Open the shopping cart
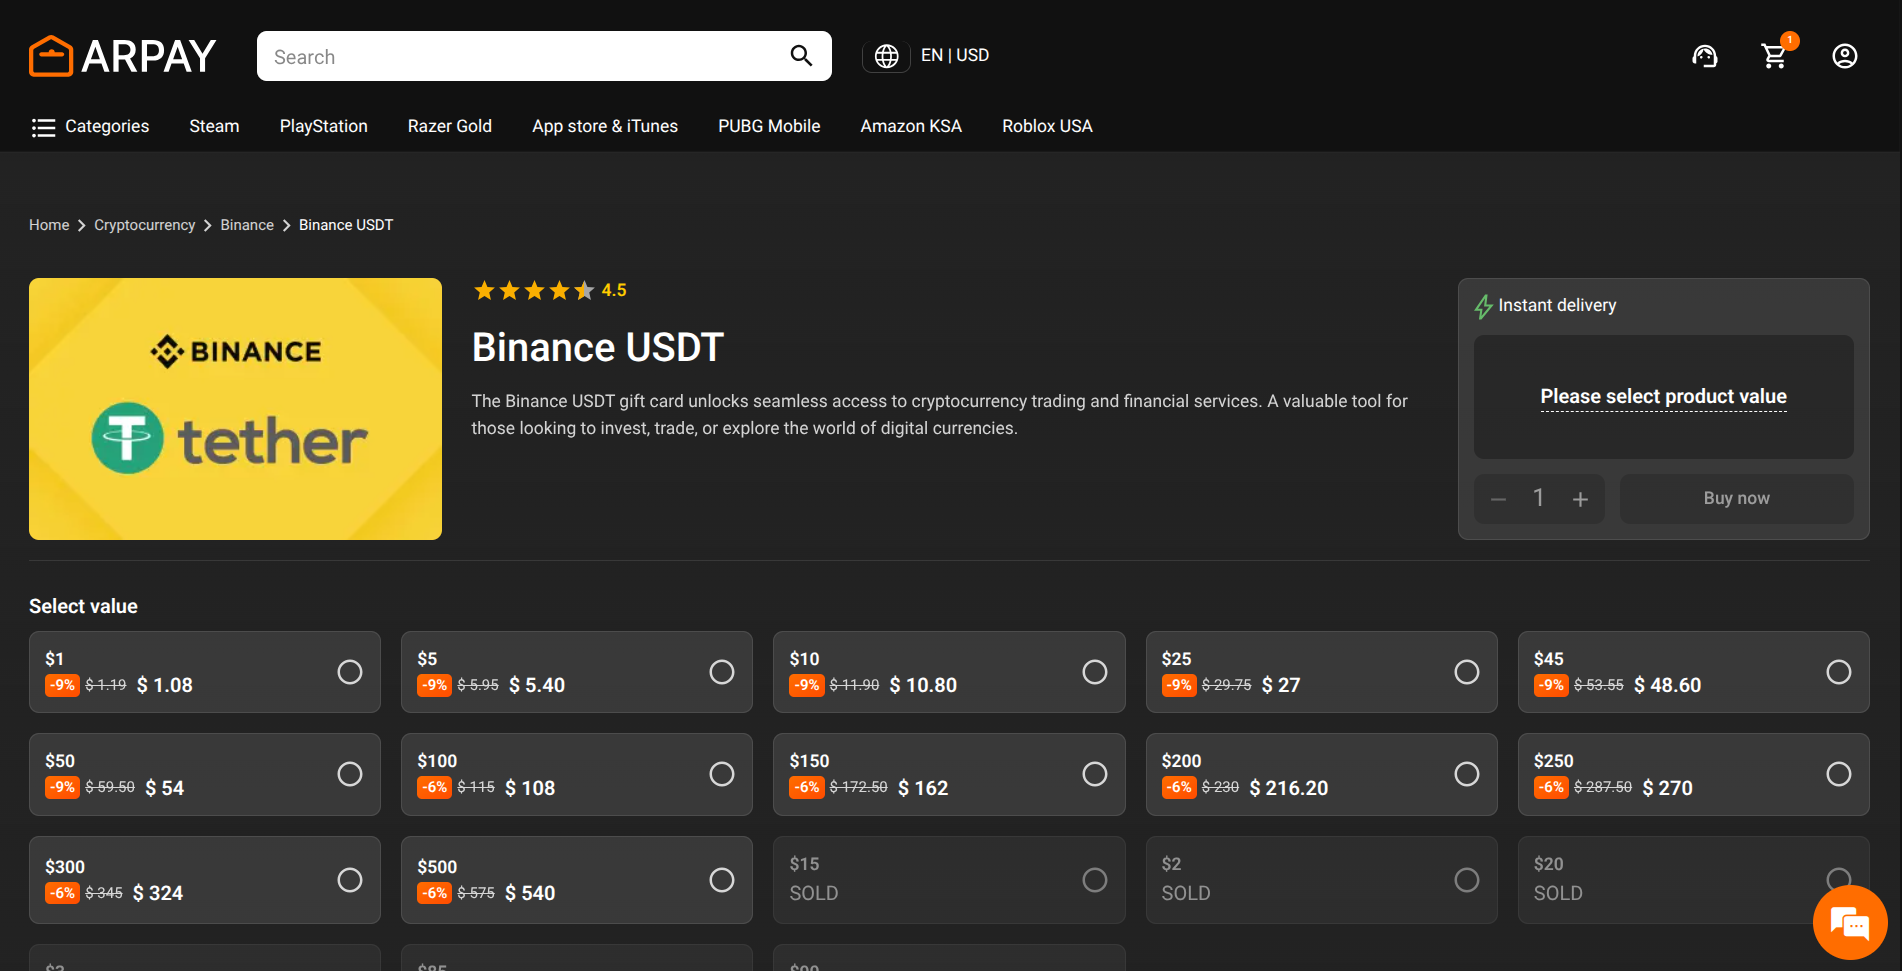The image size is (1902, 971). pyautogui.click(x=1775, y=56)
